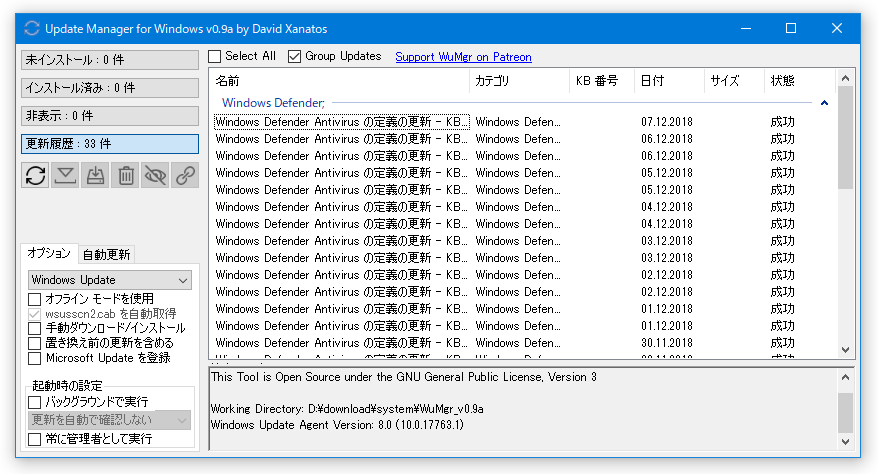
Task: Enable オフライン モードを使用 checkbox
Action: pyautogui.click(x=35, y=299)
